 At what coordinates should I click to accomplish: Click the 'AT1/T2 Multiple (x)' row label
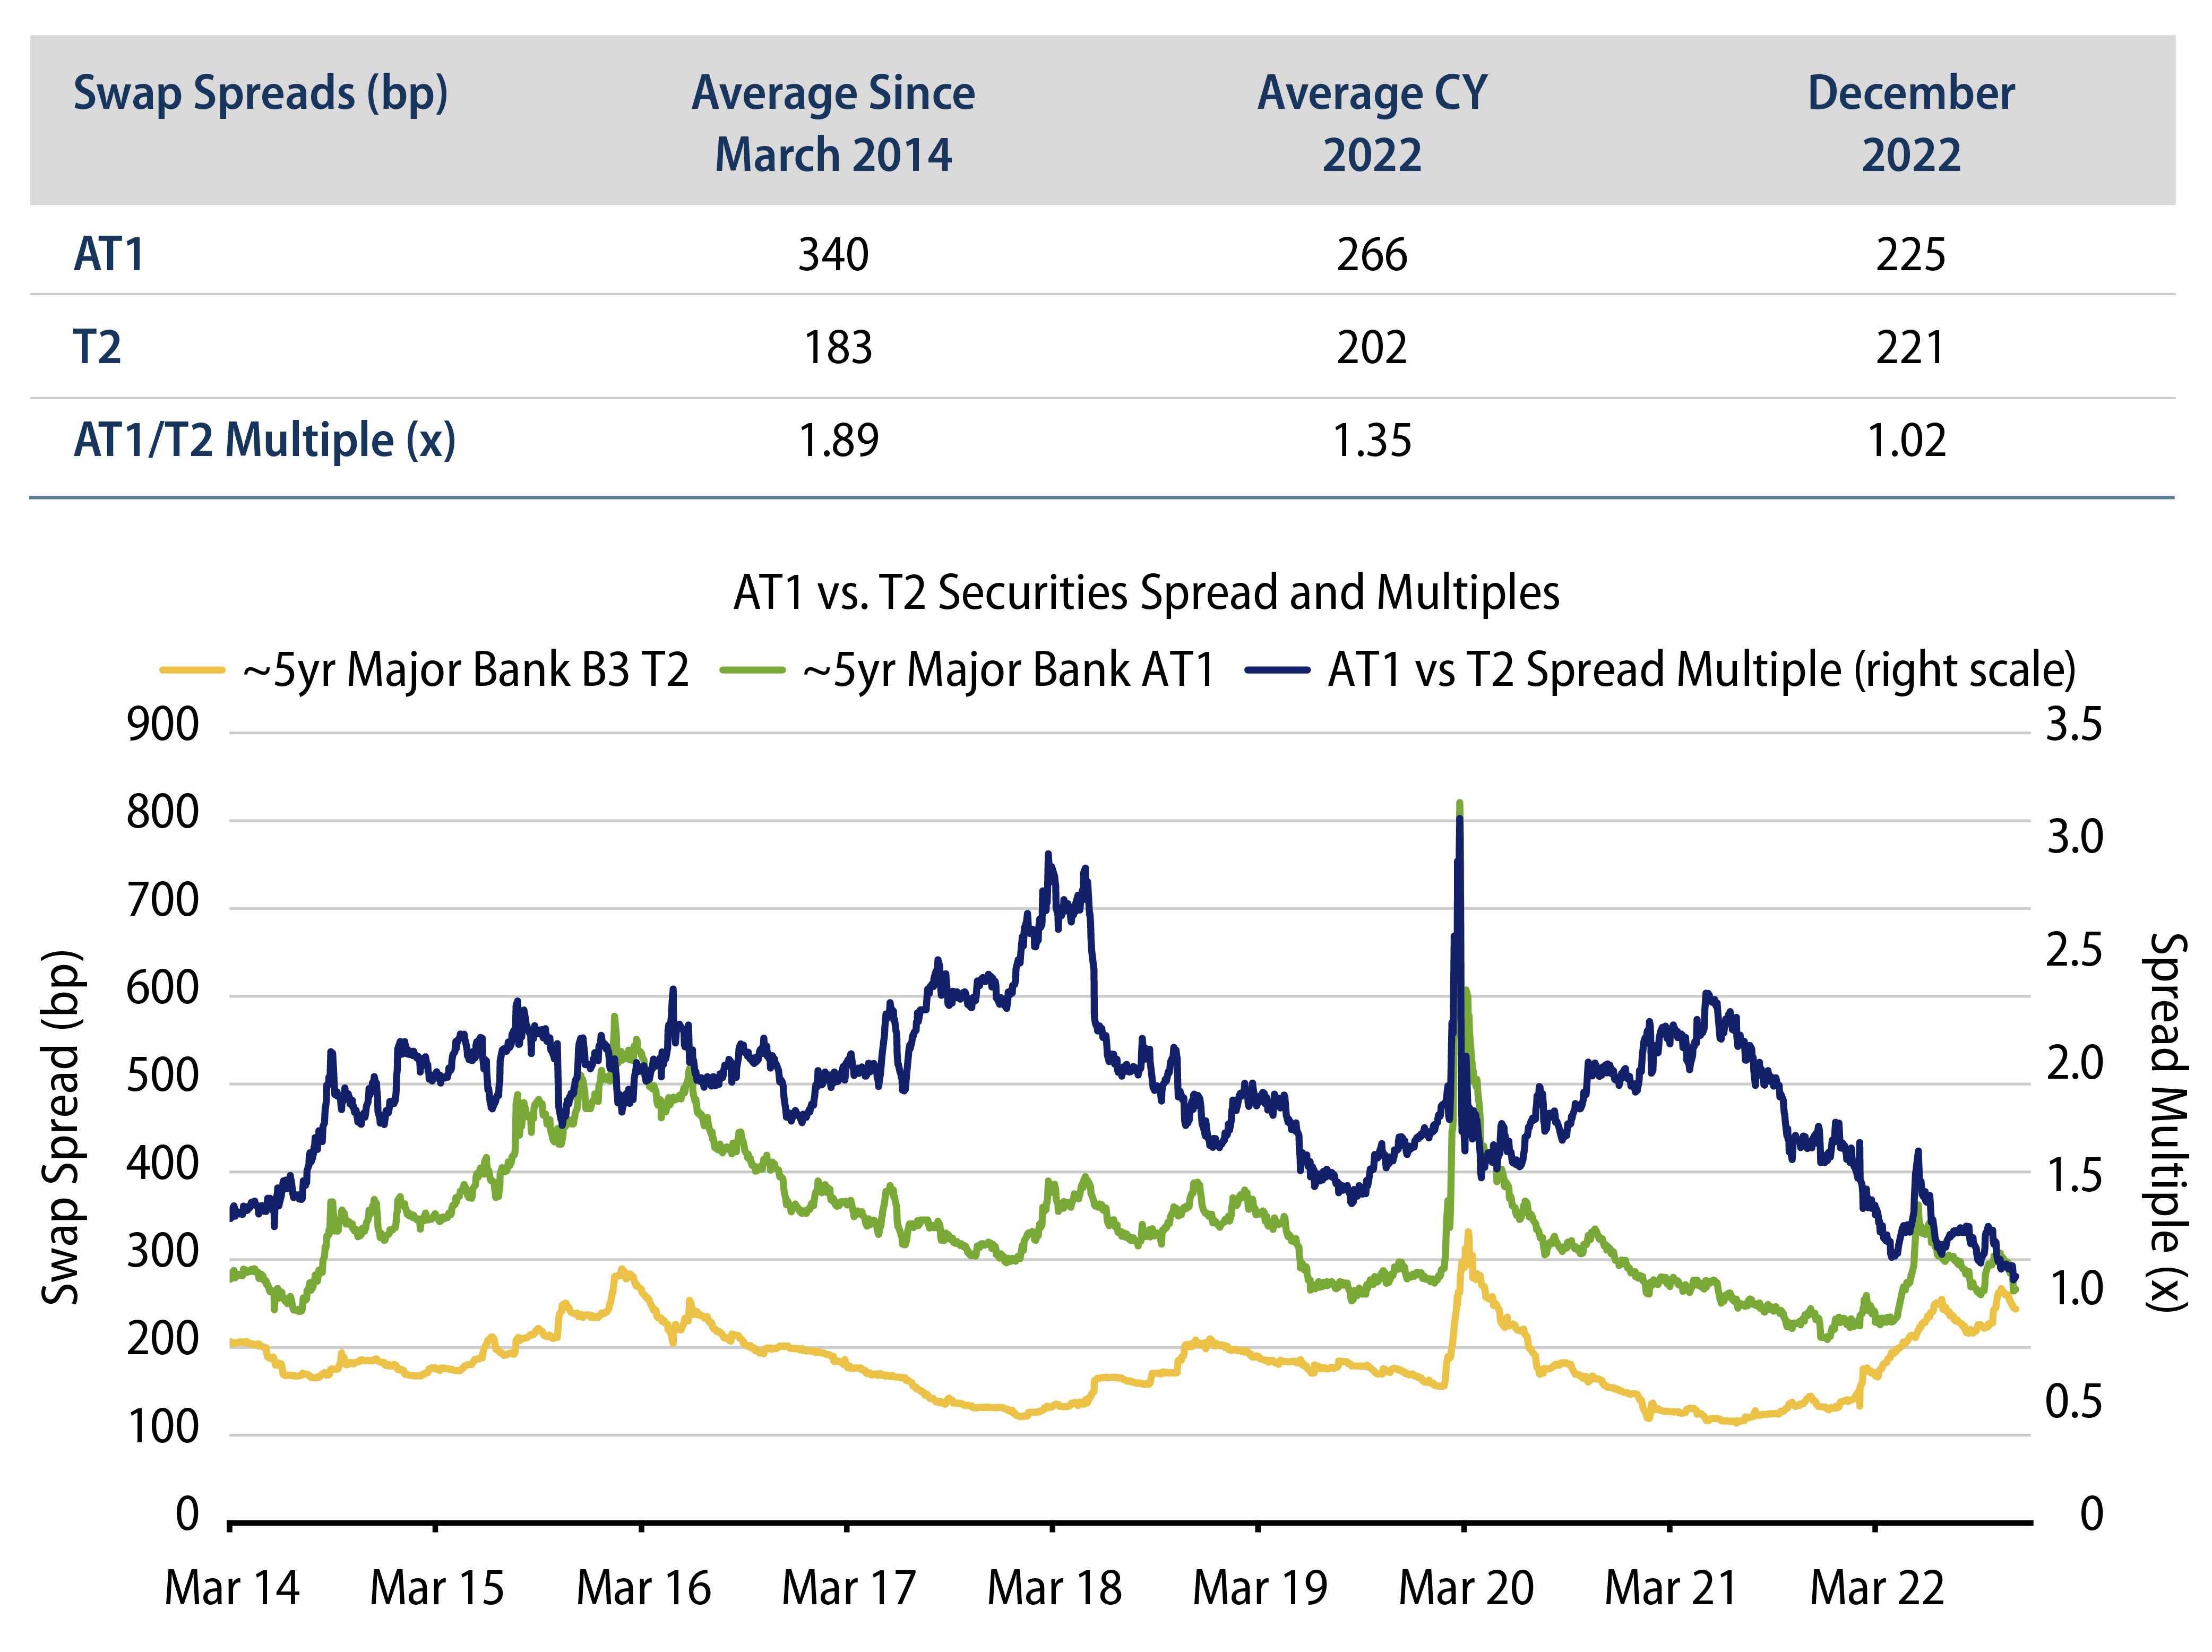pyautogui.click(x=264, y=441)
